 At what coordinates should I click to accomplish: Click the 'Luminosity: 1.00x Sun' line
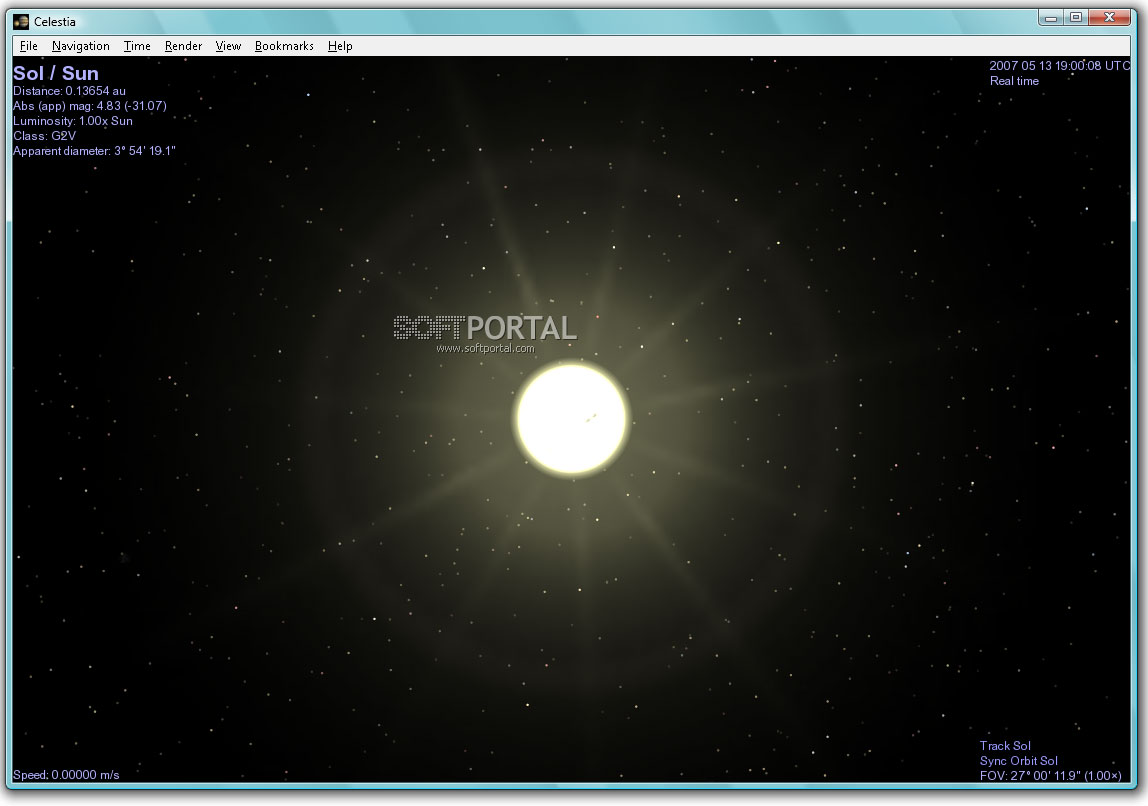click(x=73, y=121)
